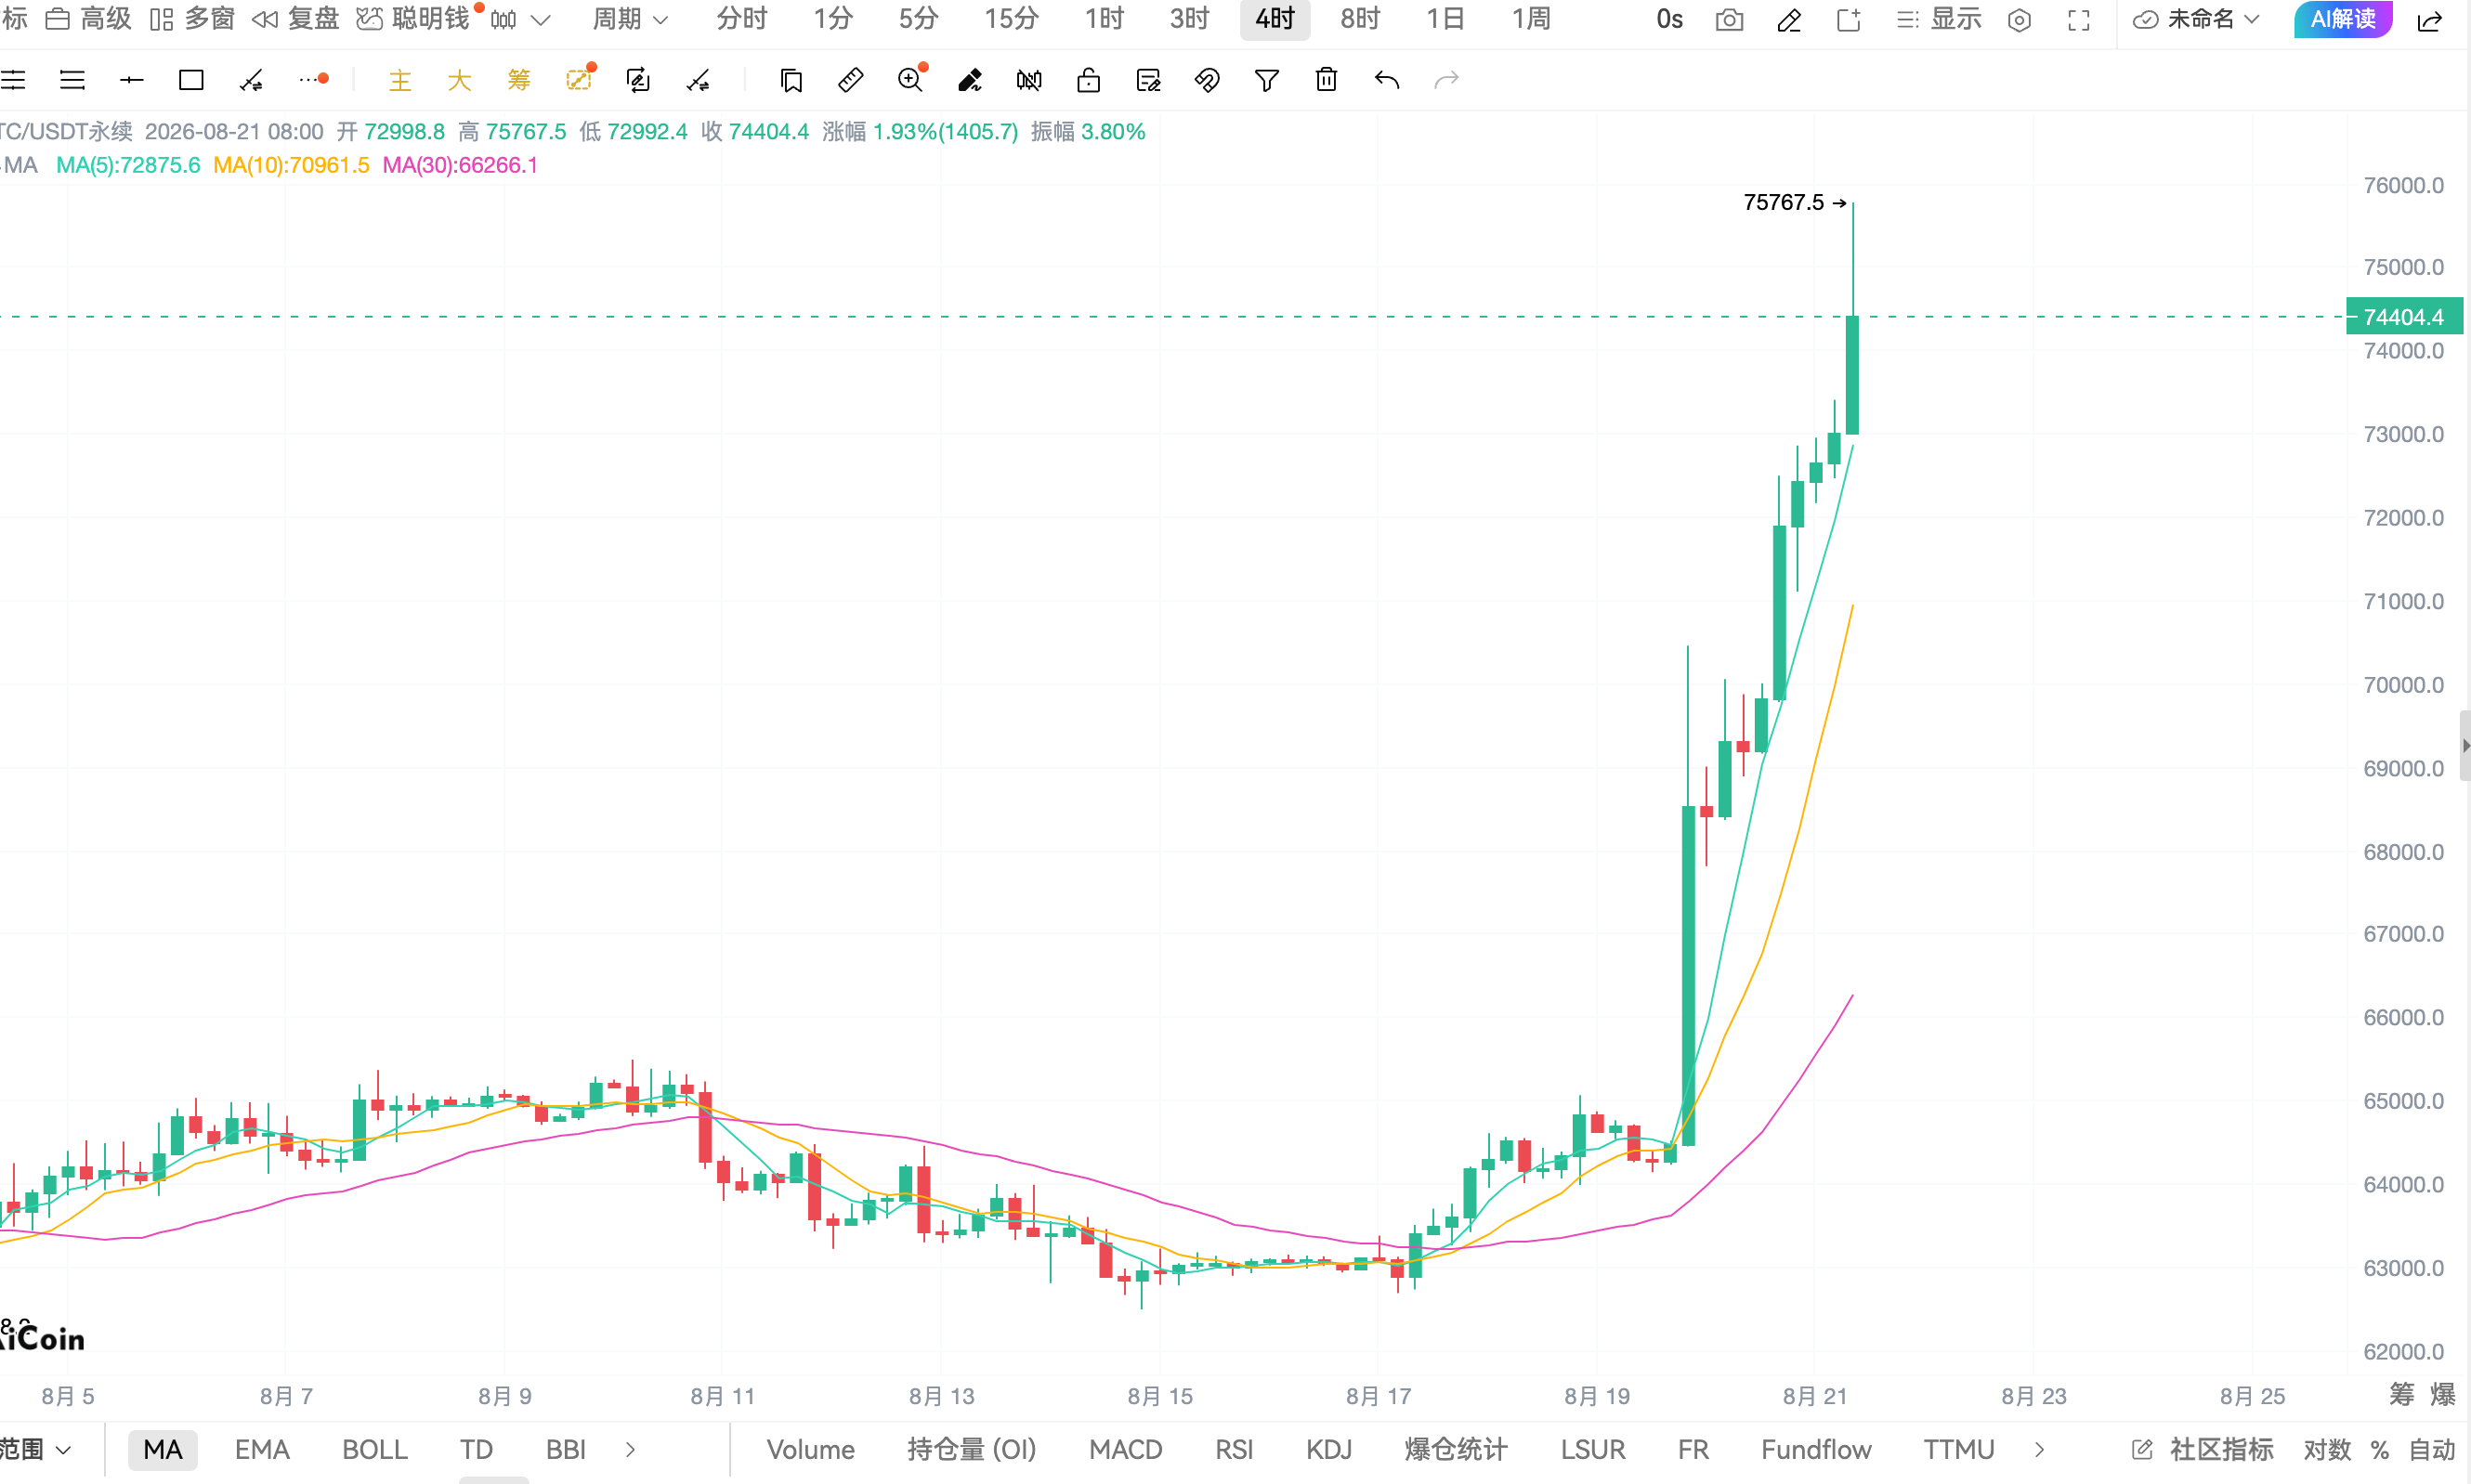Click the screenshot camera icon
The image size is (2471, 1484).
[1729, 20]
